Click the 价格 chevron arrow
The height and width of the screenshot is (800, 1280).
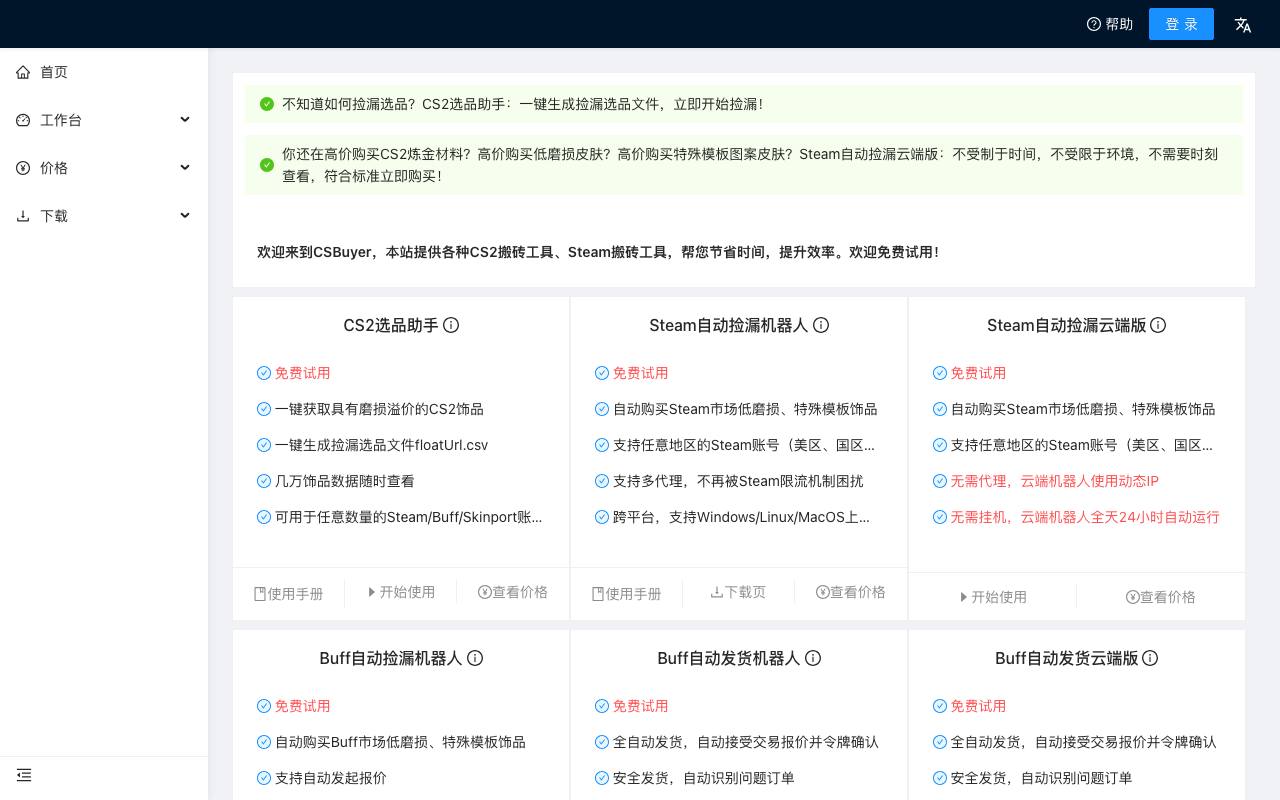(x=185, y=167)
